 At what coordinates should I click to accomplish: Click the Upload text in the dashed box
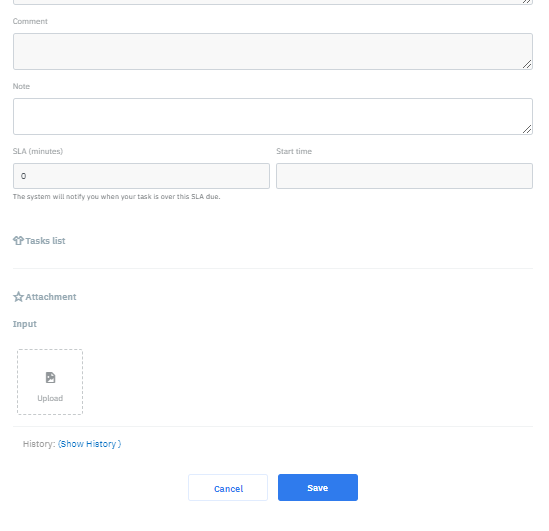50,398
